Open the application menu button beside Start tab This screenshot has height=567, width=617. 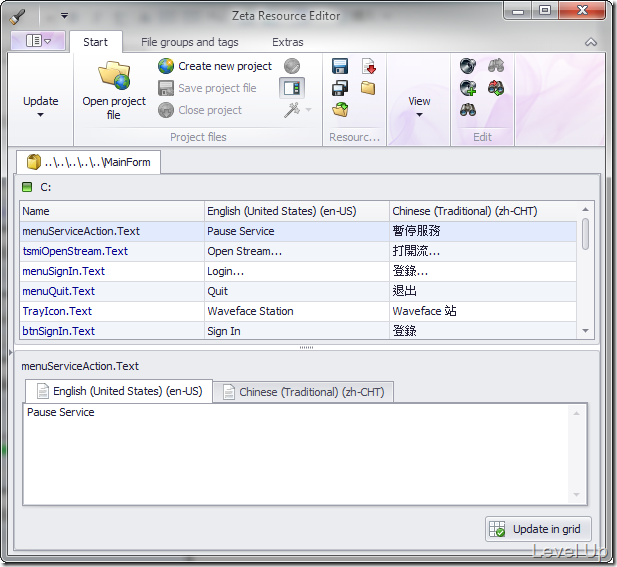pyautogui.click(x=38, y=41)
